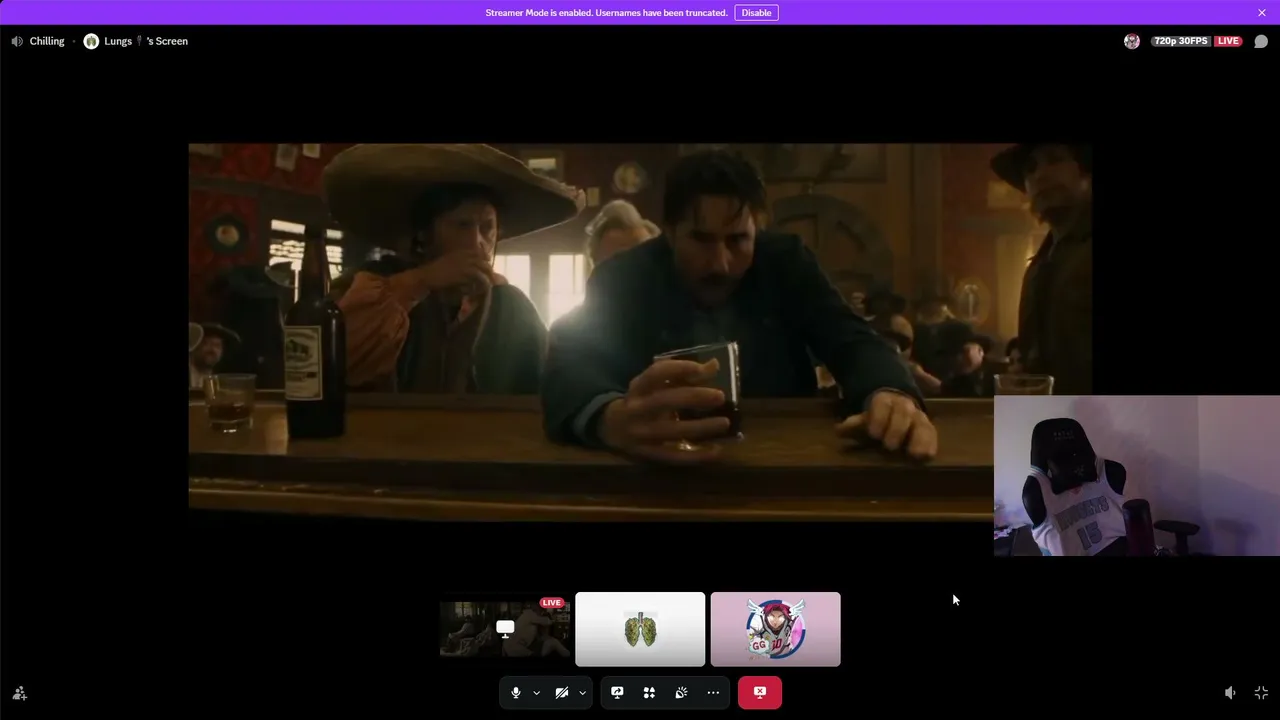
Task: Click the Share Your Screen icon
Action: (x=617, y=693)
